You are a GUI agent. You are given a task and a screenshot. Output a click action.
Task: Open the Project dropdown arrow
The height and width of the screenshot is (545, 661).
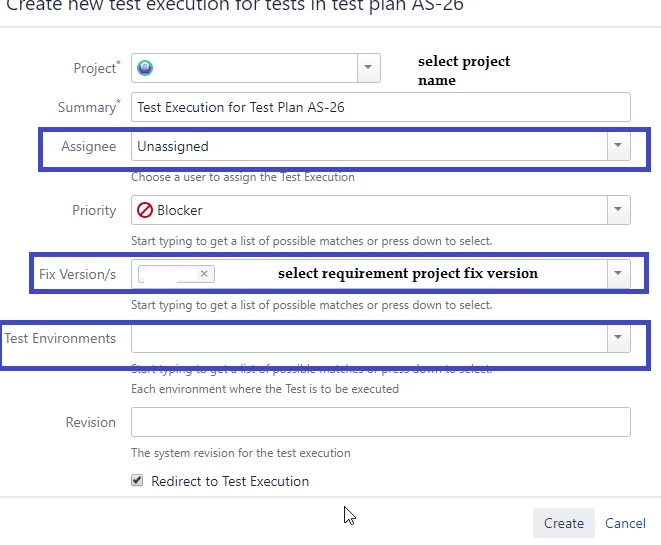369,67
